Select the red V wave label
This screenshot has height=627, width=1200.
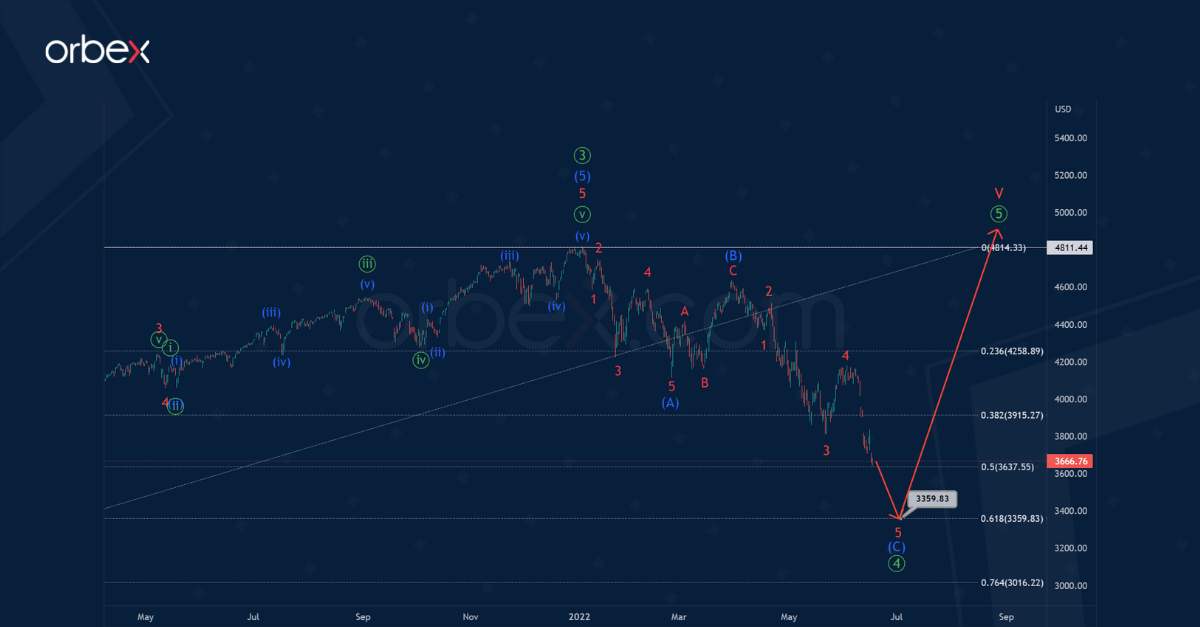pos(998,192)
